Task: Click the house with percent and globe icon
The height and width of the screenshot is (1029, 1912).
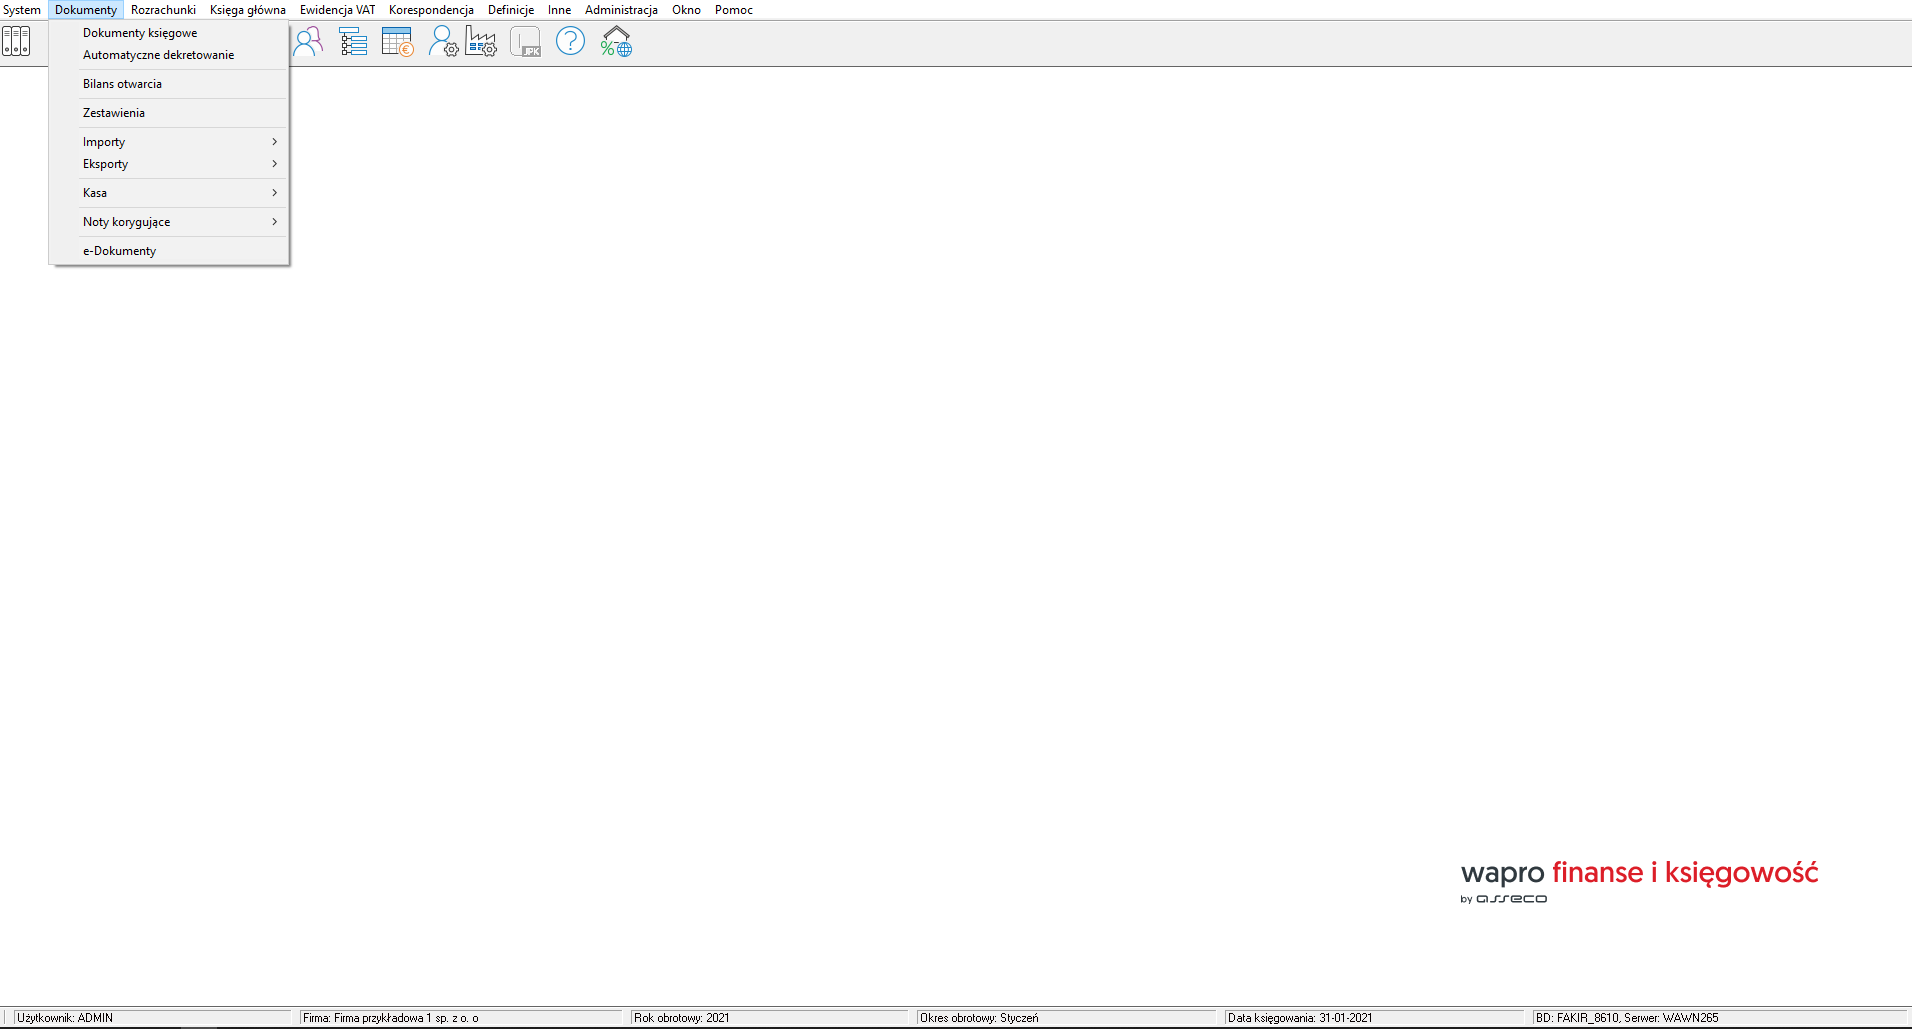Action: pyautogui.click(x=616, y=42)
